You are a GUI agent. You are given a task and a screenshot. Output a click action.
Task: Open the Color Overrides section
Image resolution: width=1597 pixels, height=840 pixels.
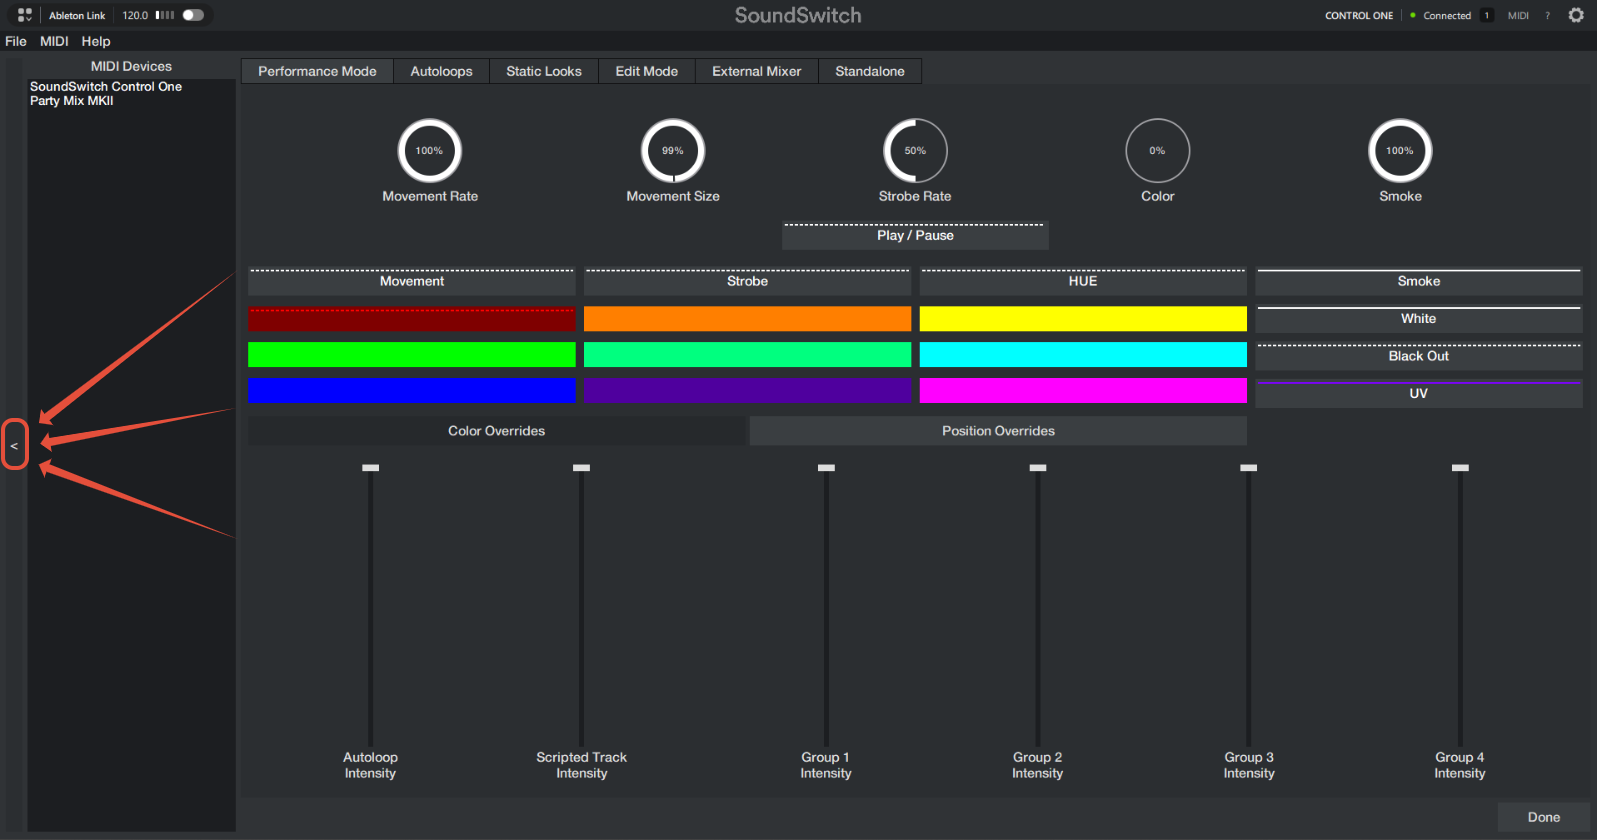[497, 431]
